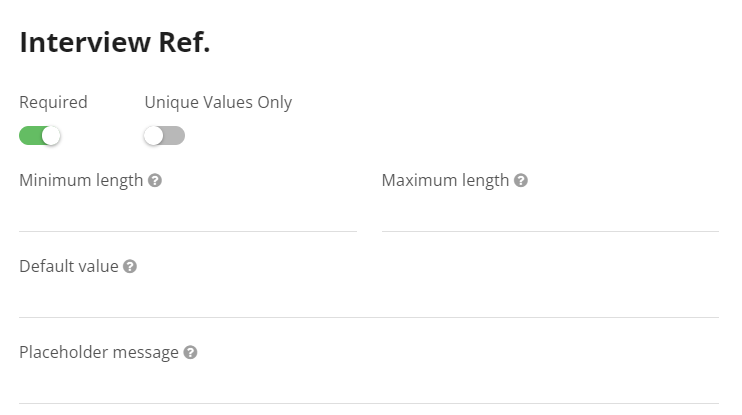Focus the Maximum length input field
The width and height of the screenshot is (742, 415).
coord(550,213)
